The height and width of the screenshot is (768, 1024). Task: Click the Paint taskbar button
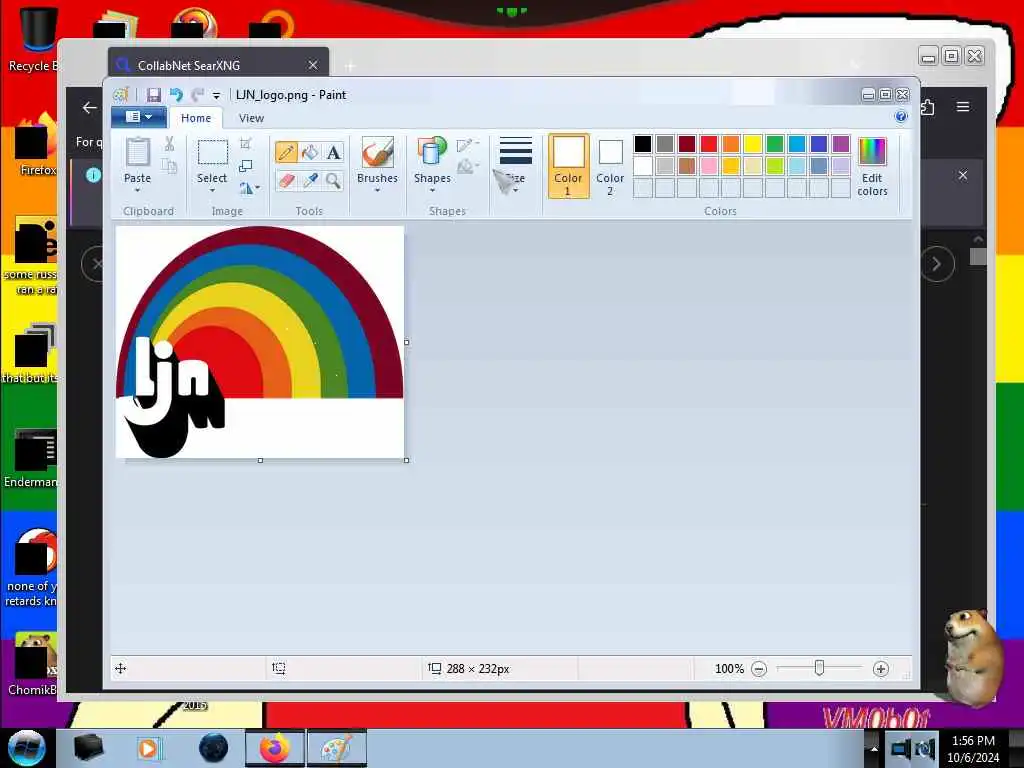[336, 748]
